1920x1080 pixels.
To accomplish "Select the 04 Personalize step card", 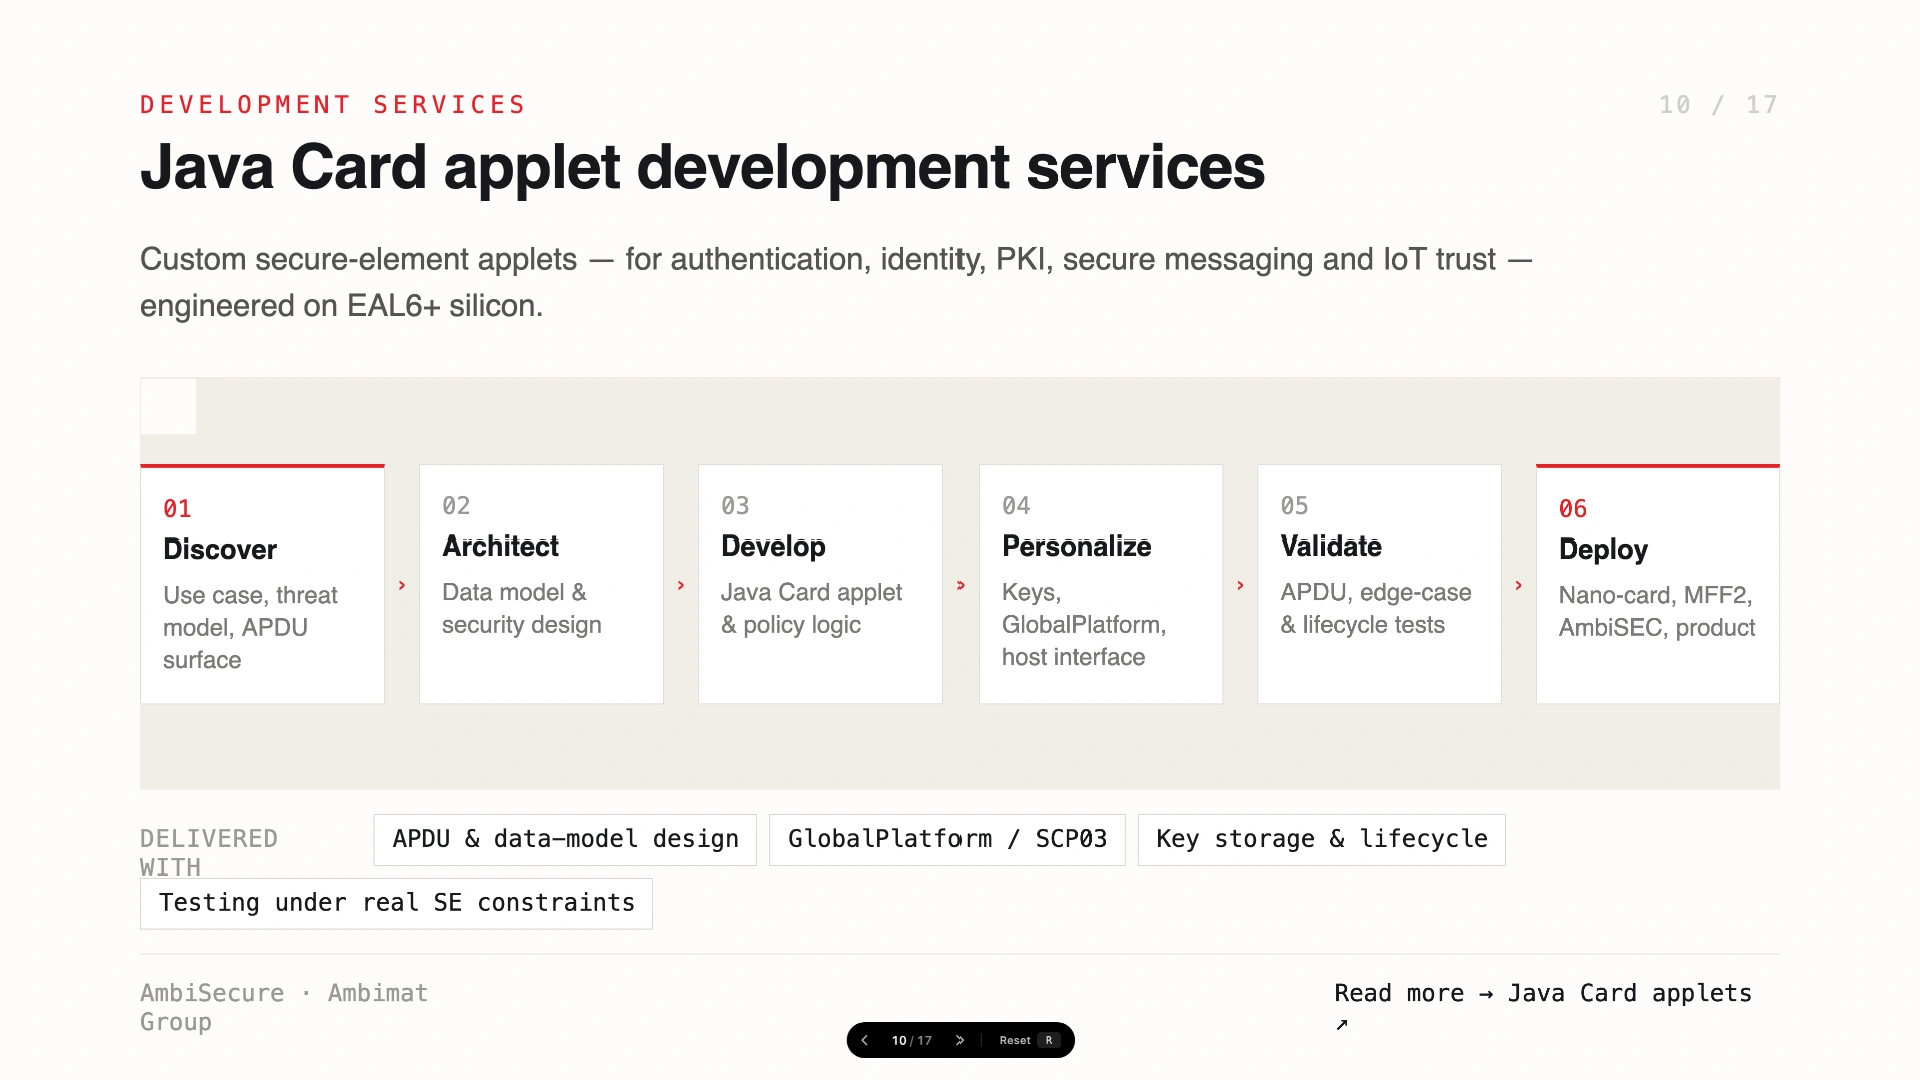I will [x=1101, y=584].
